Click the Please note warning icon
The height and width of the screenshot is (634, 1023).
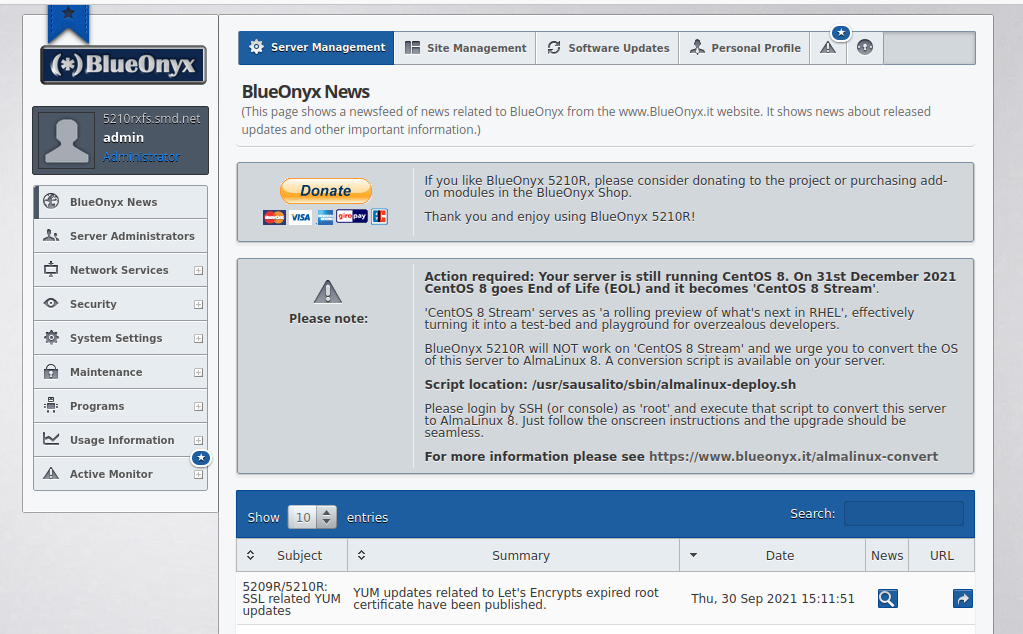tap(328, 292)
